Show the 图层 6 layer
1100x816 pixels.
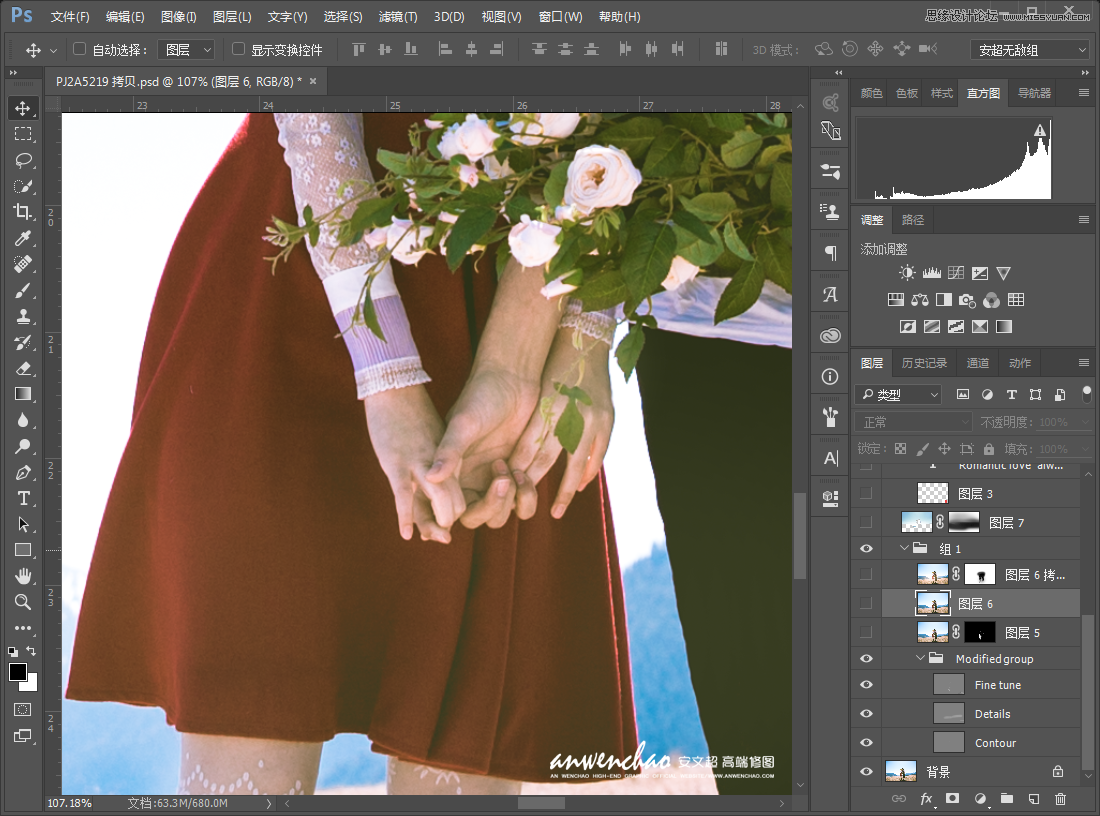(866, 603)
